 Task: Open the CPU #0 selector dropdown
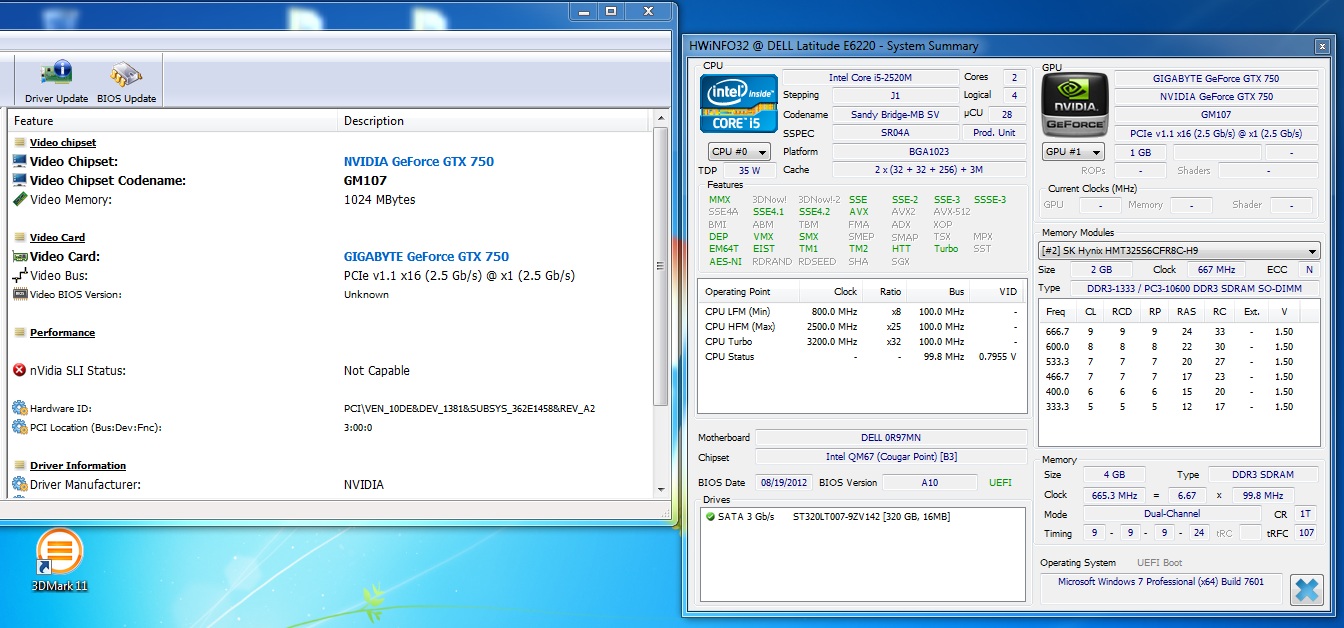739,152
